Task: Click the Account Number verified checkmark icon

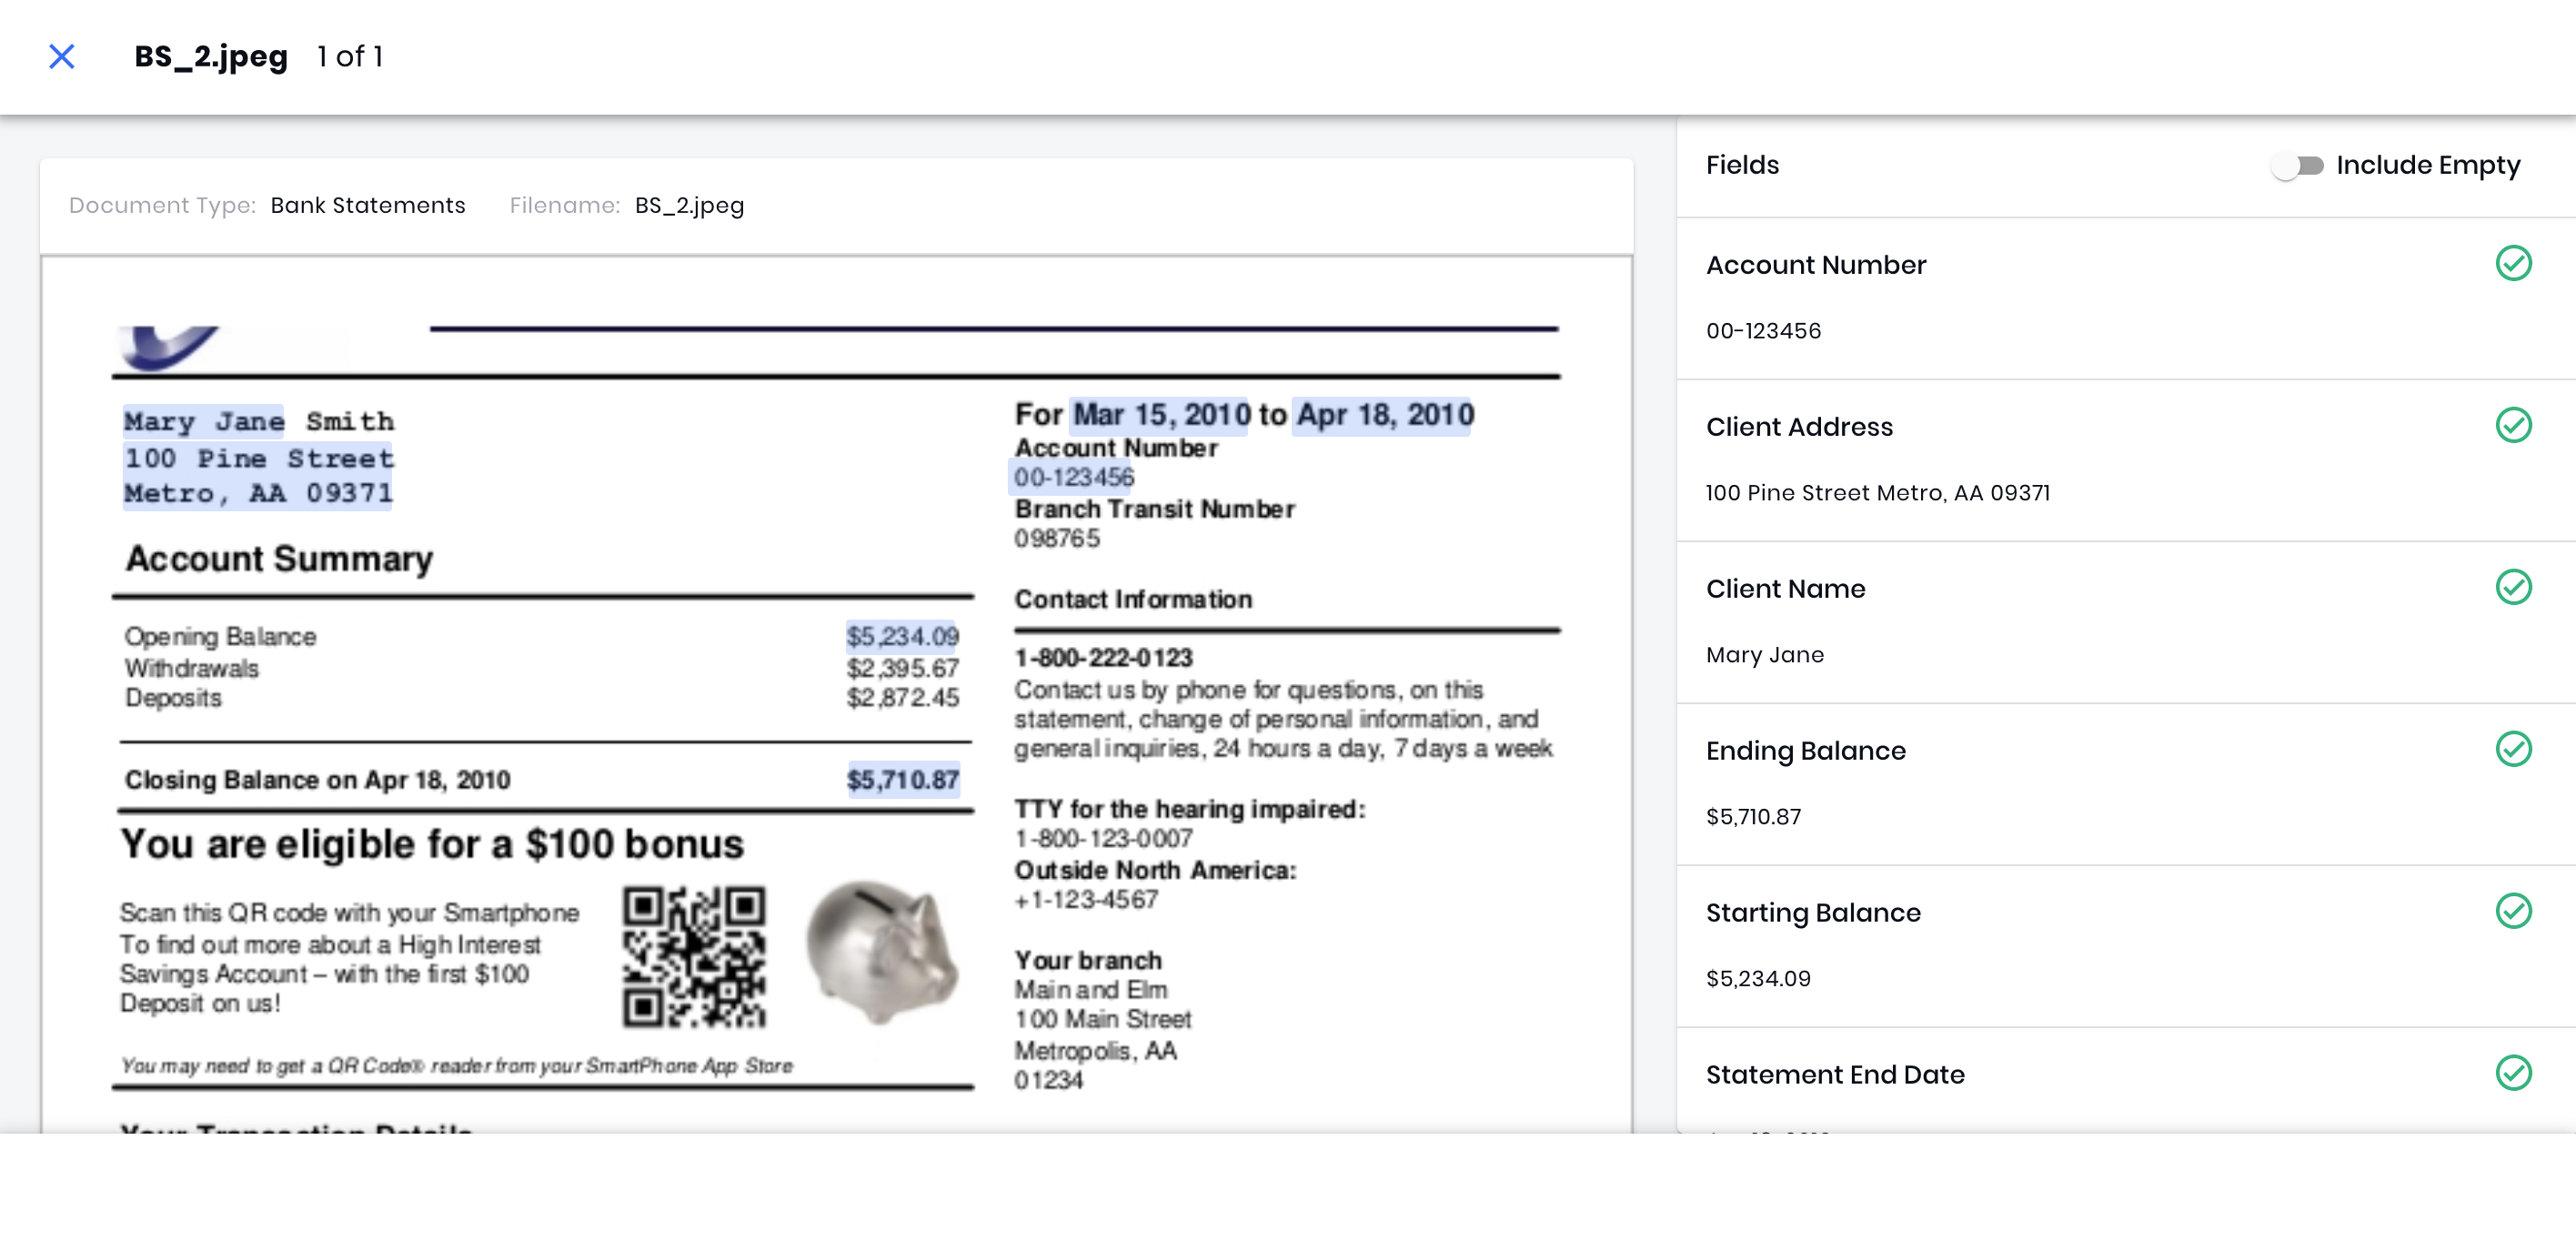Action: pos(2513,263)
